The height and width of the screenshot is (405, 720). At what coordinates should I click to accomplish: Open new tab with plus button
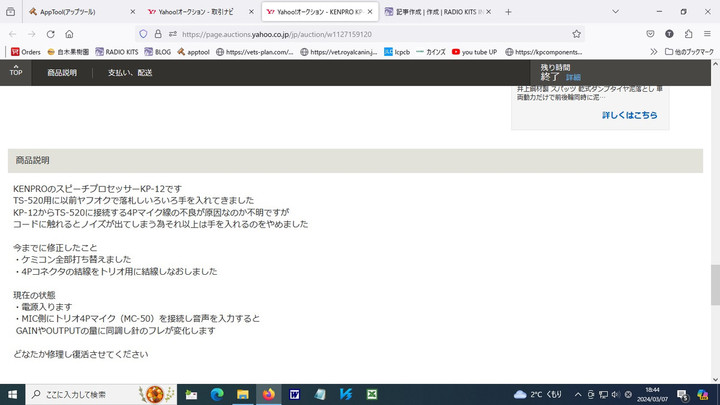click(x=508, y=11)
